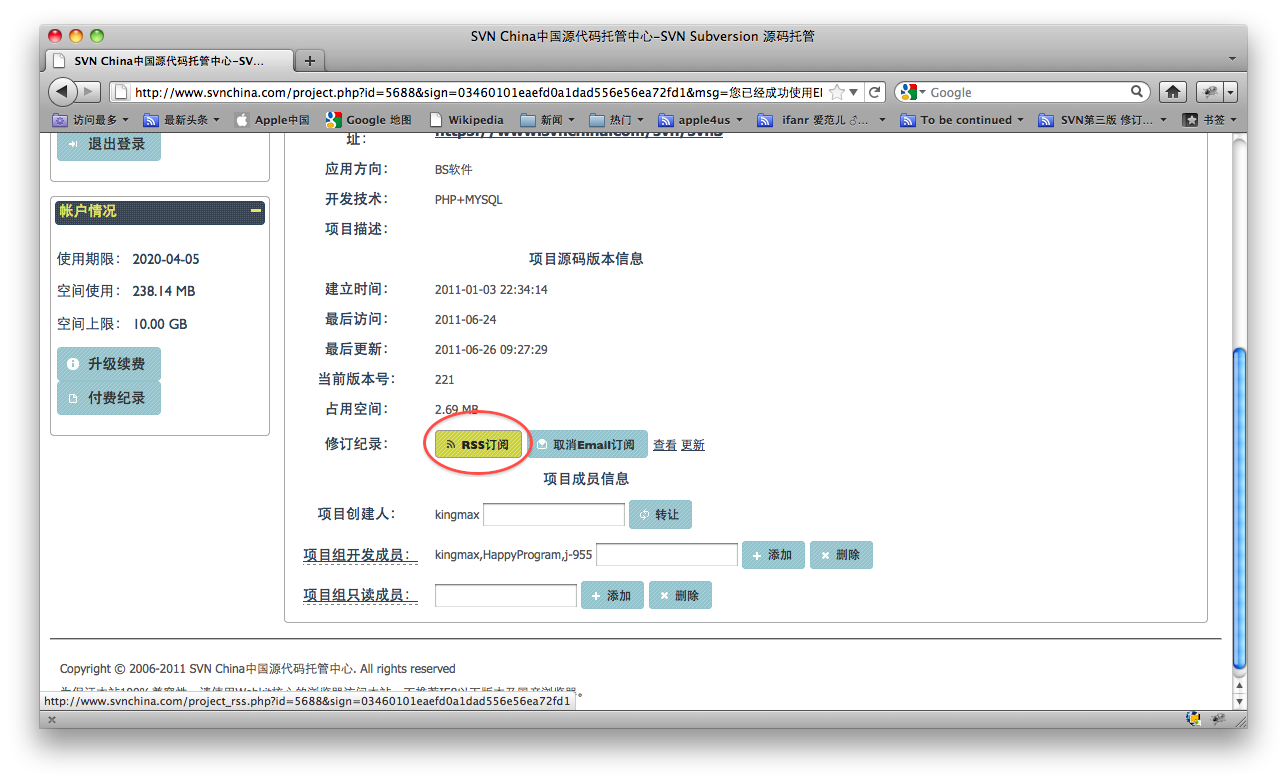Expand 热门 bookmarks folder
This screenshot has height=783, width=1280.
pos(616,120)
